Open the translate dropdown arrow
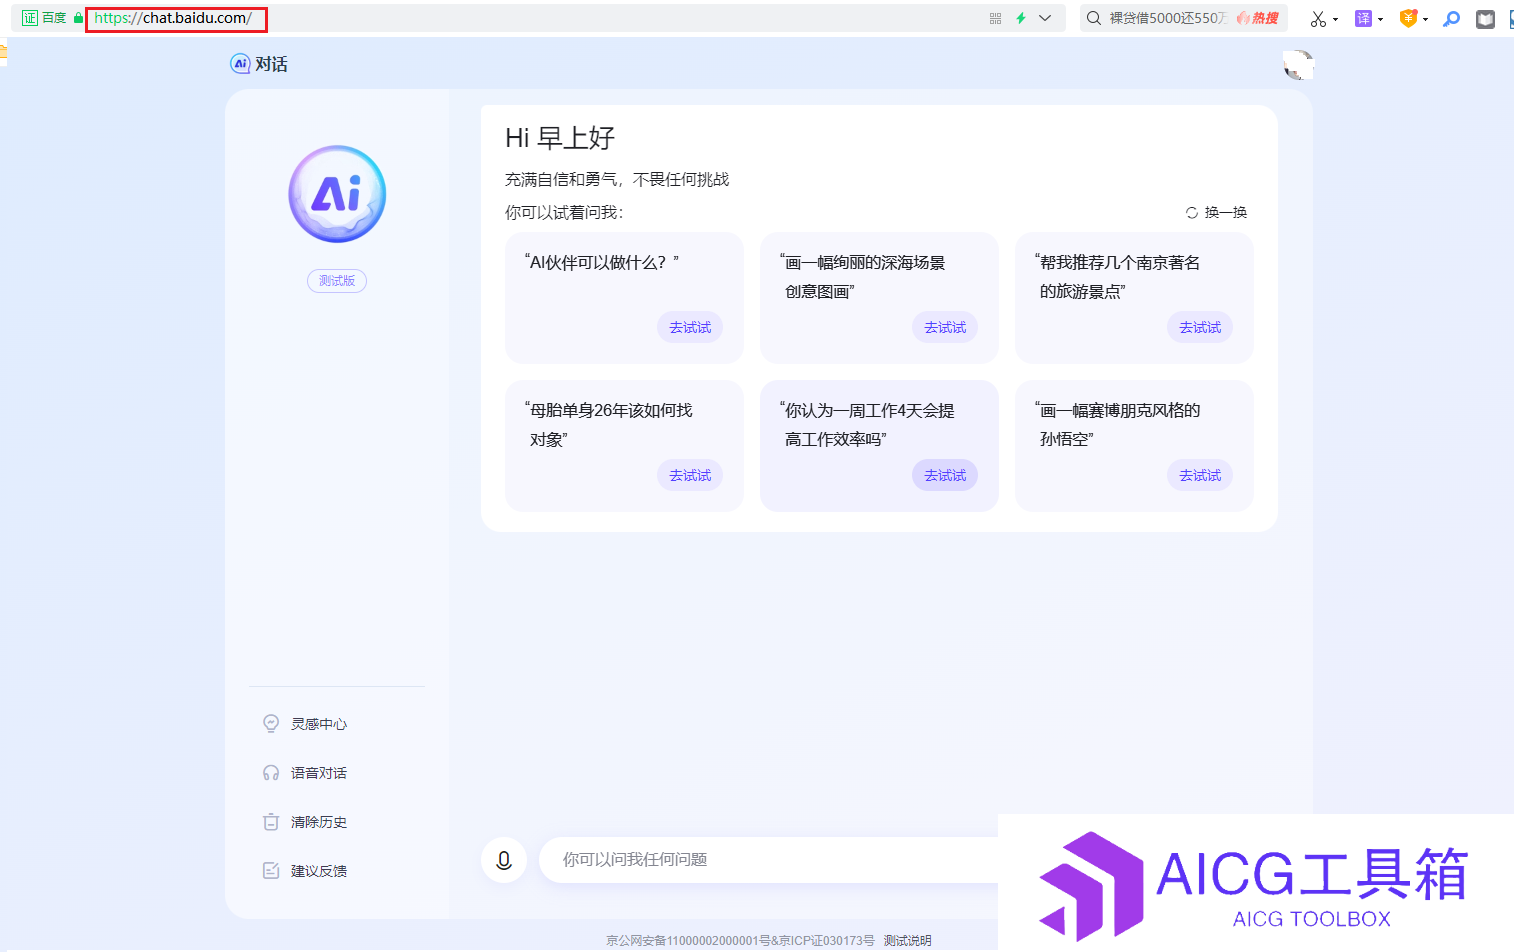Viewport: 1514px width, 952px height. (x=1380, y=20)
